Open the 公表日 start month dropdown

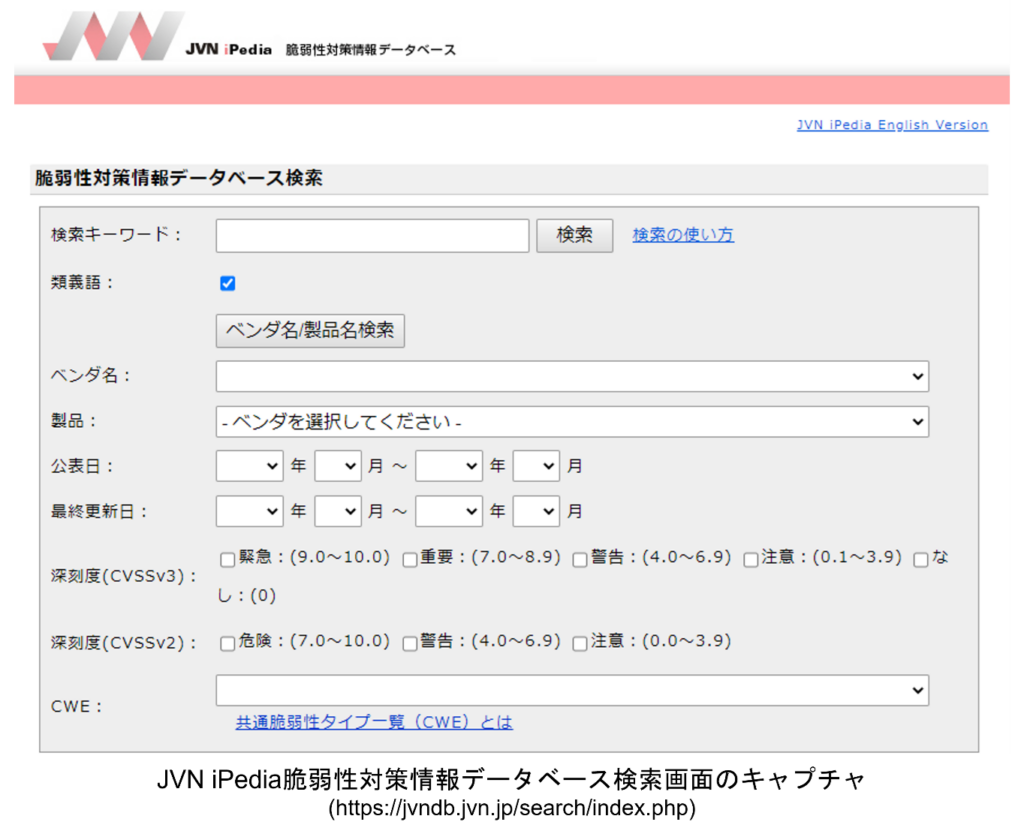(338, 466)
